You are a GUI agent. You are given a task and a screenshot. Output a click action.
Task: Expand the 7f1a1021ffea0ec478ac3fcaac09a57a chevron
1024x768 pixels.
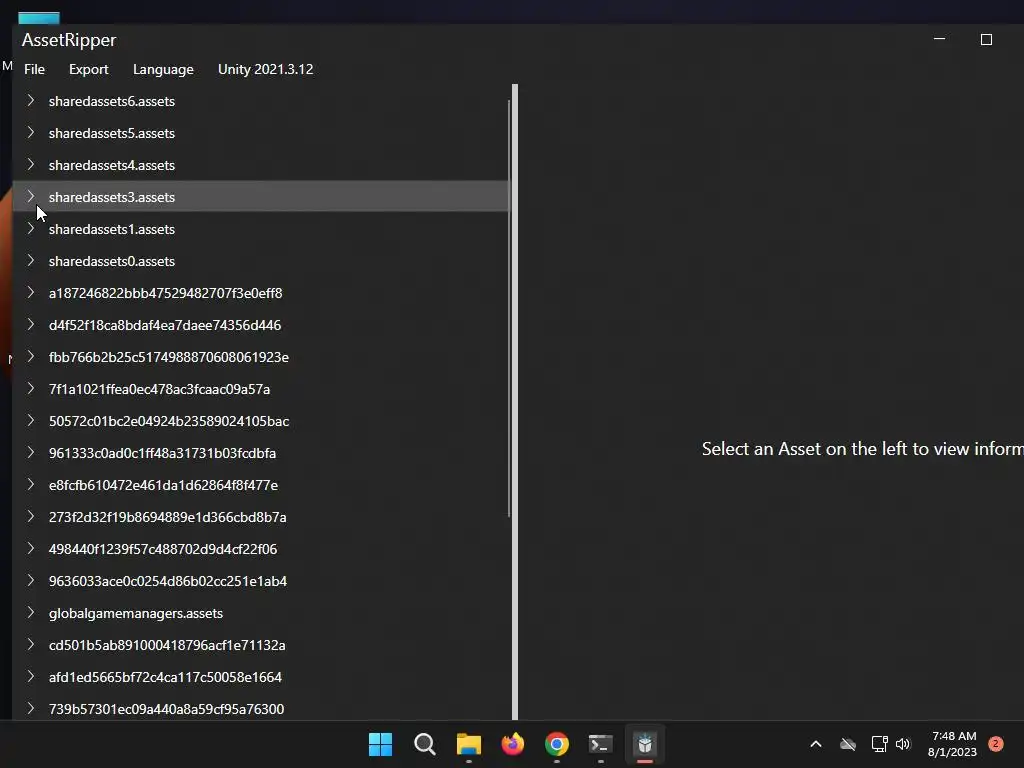[30, 389]
